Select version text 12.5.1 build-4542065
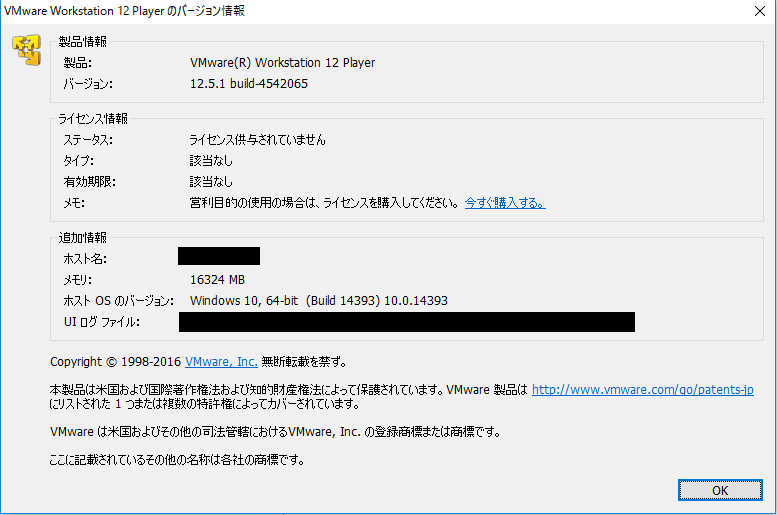 pyautogui.click(x=249, y=84)
